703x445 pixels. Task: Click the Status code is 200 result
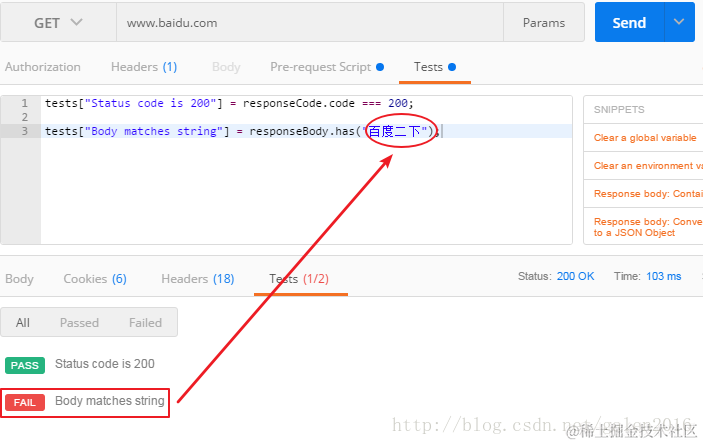tap(104, 364)
